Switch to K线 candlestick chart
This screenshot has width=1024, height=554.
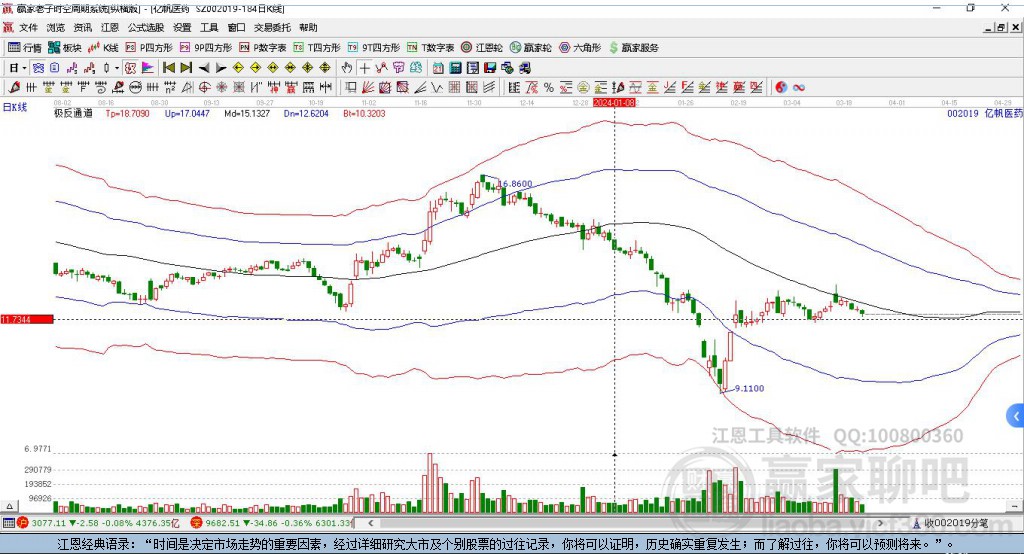pyautogui.click(x=104, y=47)
